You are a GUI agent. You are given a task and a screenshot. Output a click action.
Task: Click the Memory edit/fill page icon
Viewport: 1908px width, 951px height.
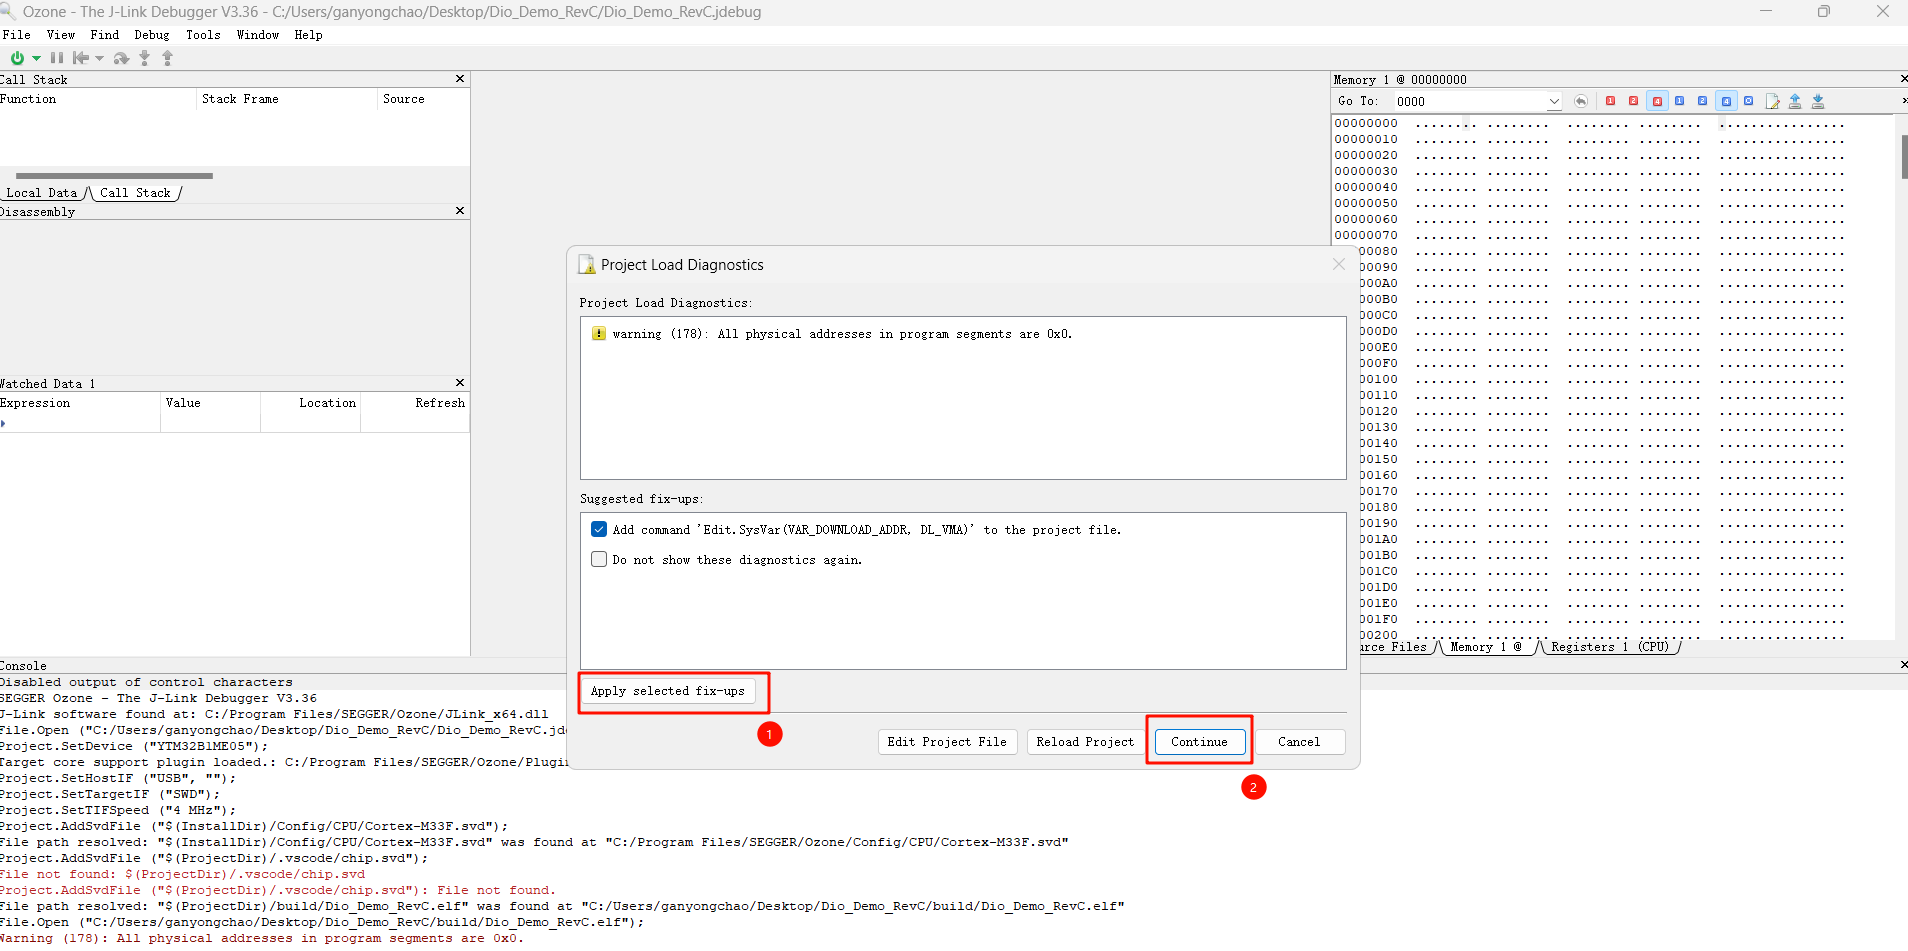(x=1773, y=101)
